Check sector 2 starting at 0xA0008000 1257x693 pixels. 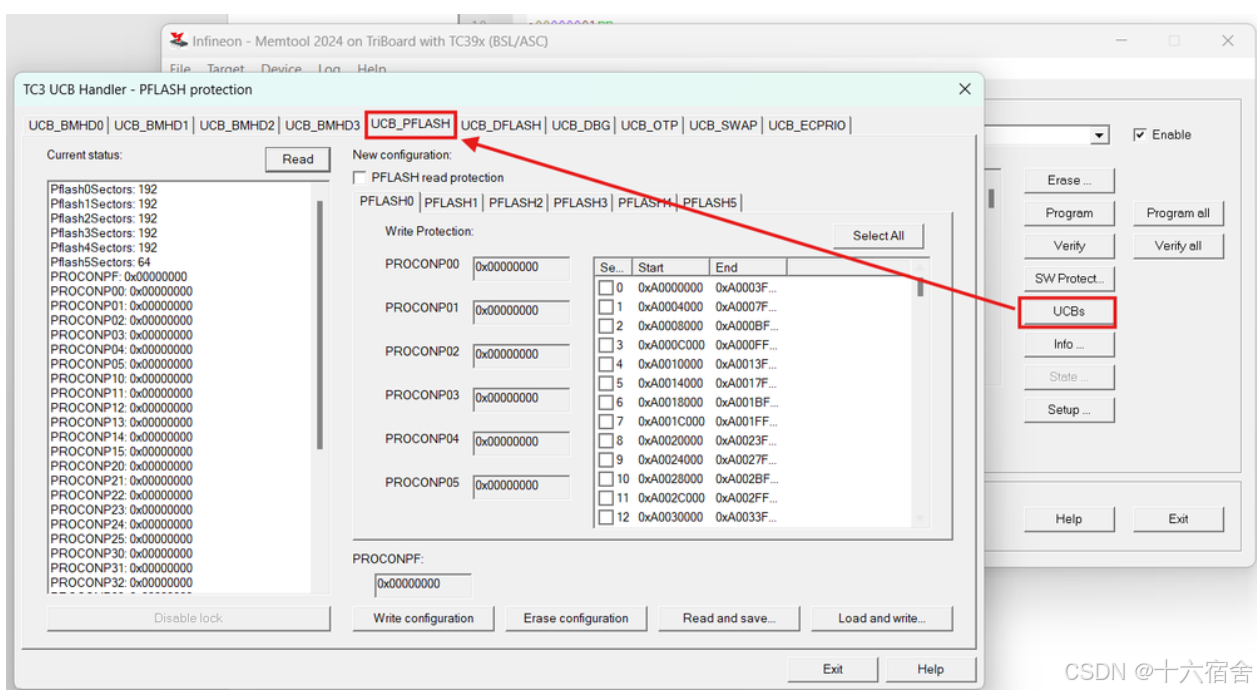tap(605, 326)
